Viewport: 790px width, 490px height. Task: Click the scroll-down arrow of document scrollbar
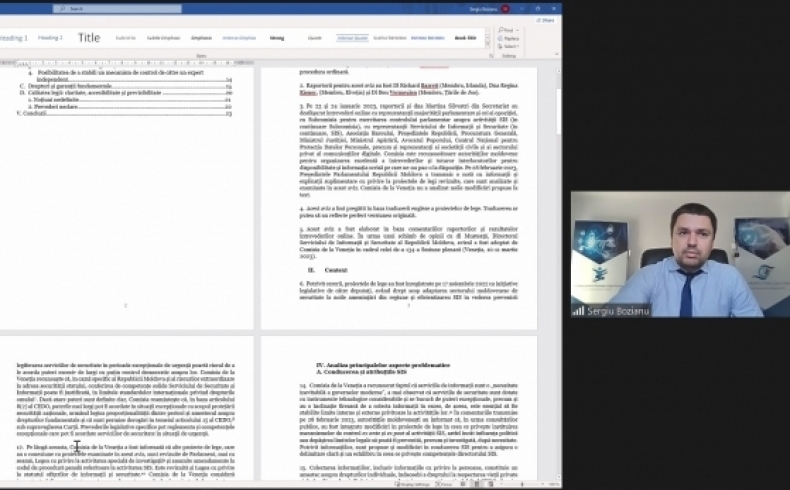pyautogui.click(x=559, y=476)
